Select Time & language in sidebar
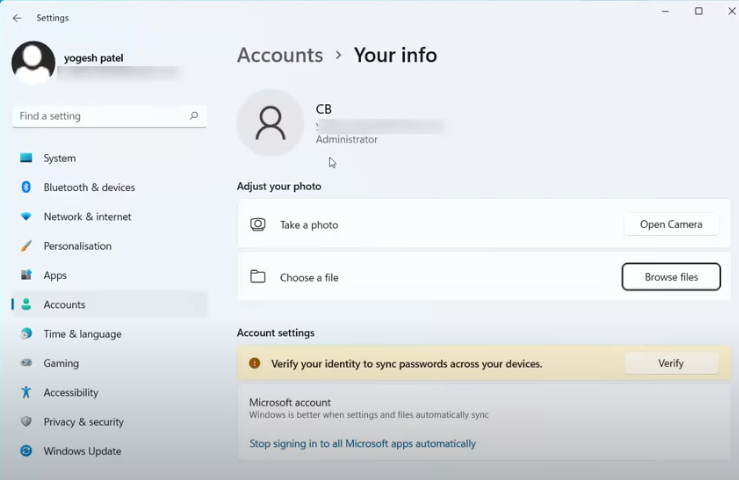This screenshot has width=739, height=480. (x=82, y=334)
